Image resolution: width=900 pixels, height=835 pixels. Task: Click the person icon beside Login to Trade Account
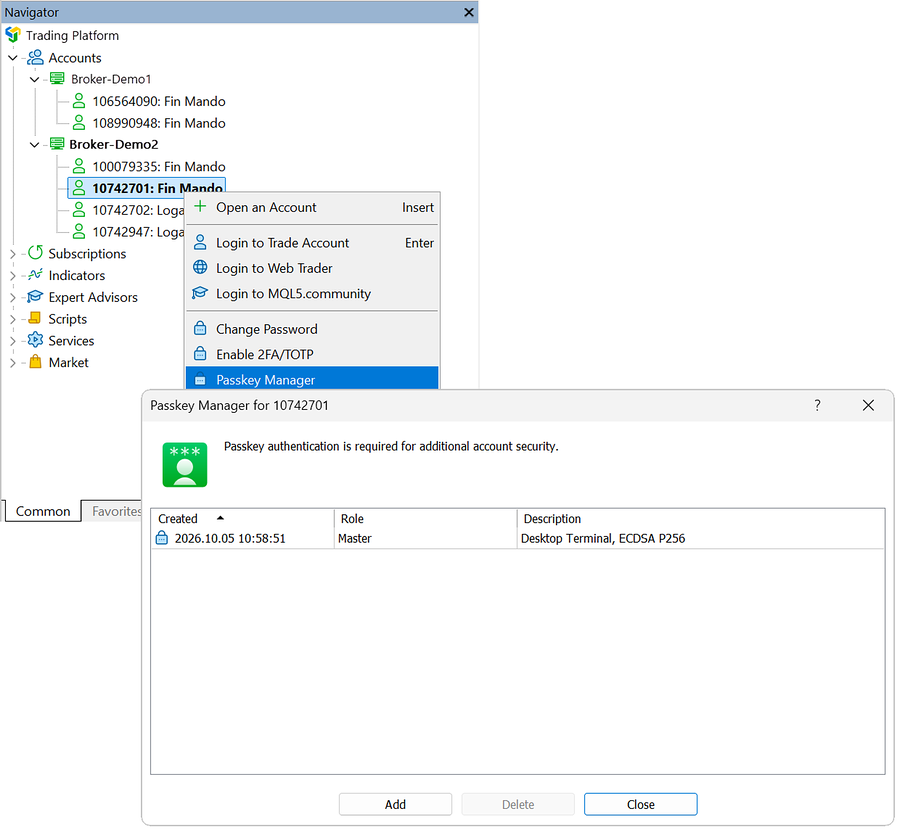tap(200, 242)
